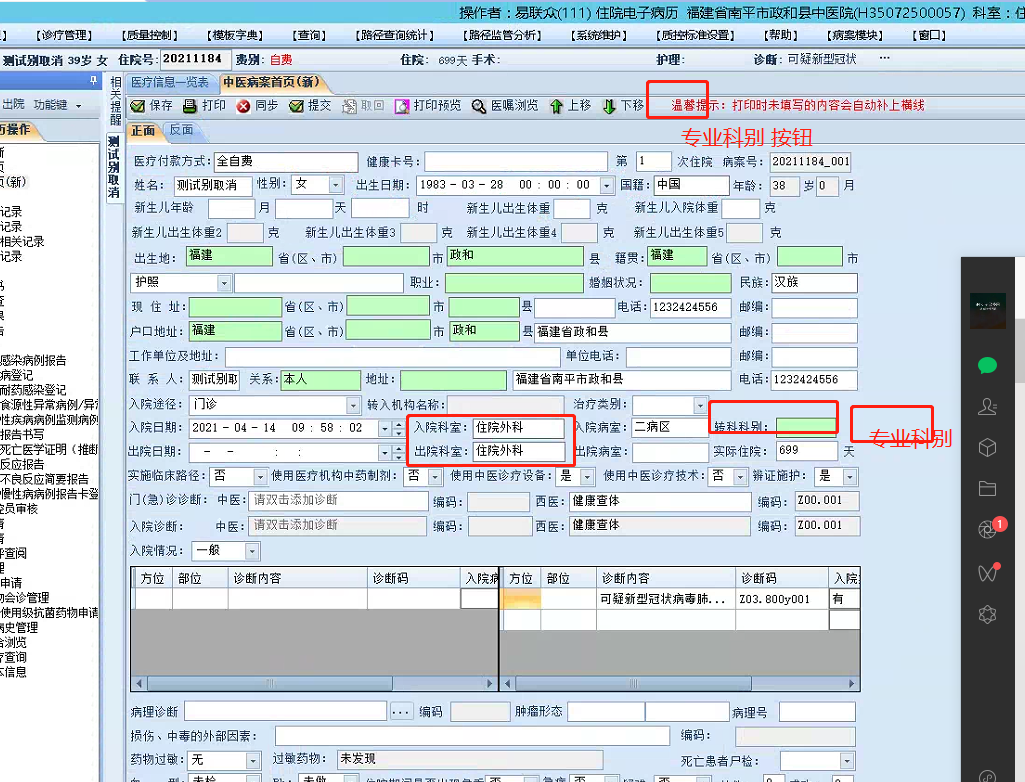Click the 打印 print icon

[x=190, y=106]
